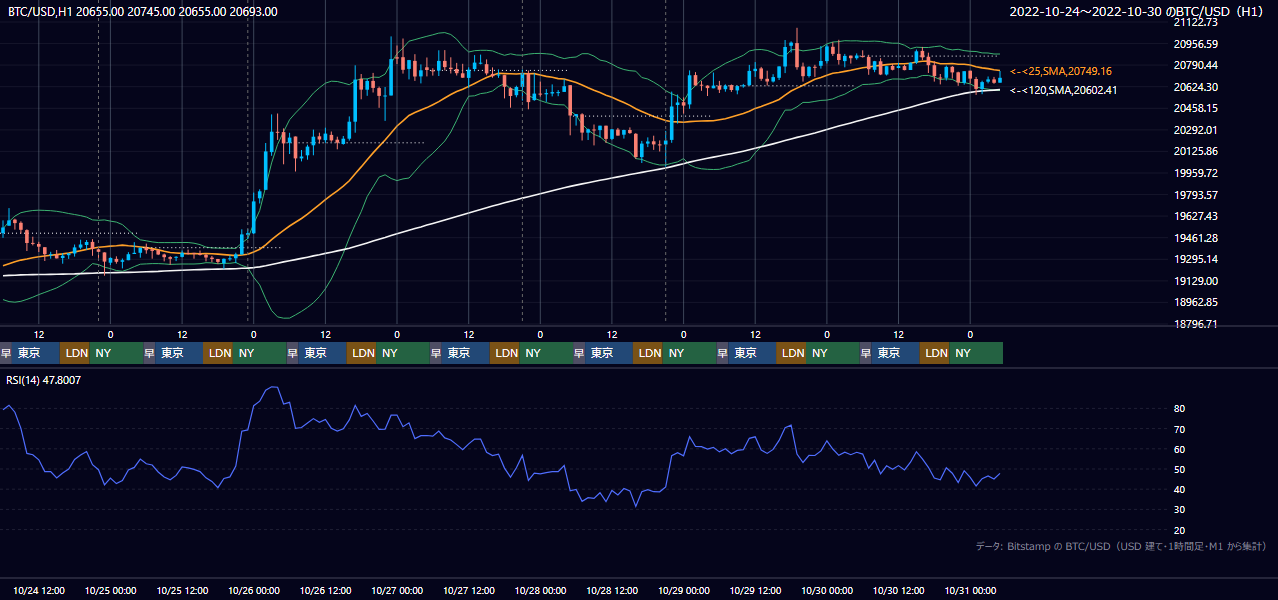Click the 10/30 00:00 time axis label
This screenshot has width=1278, height=600.
click(828, 591)
